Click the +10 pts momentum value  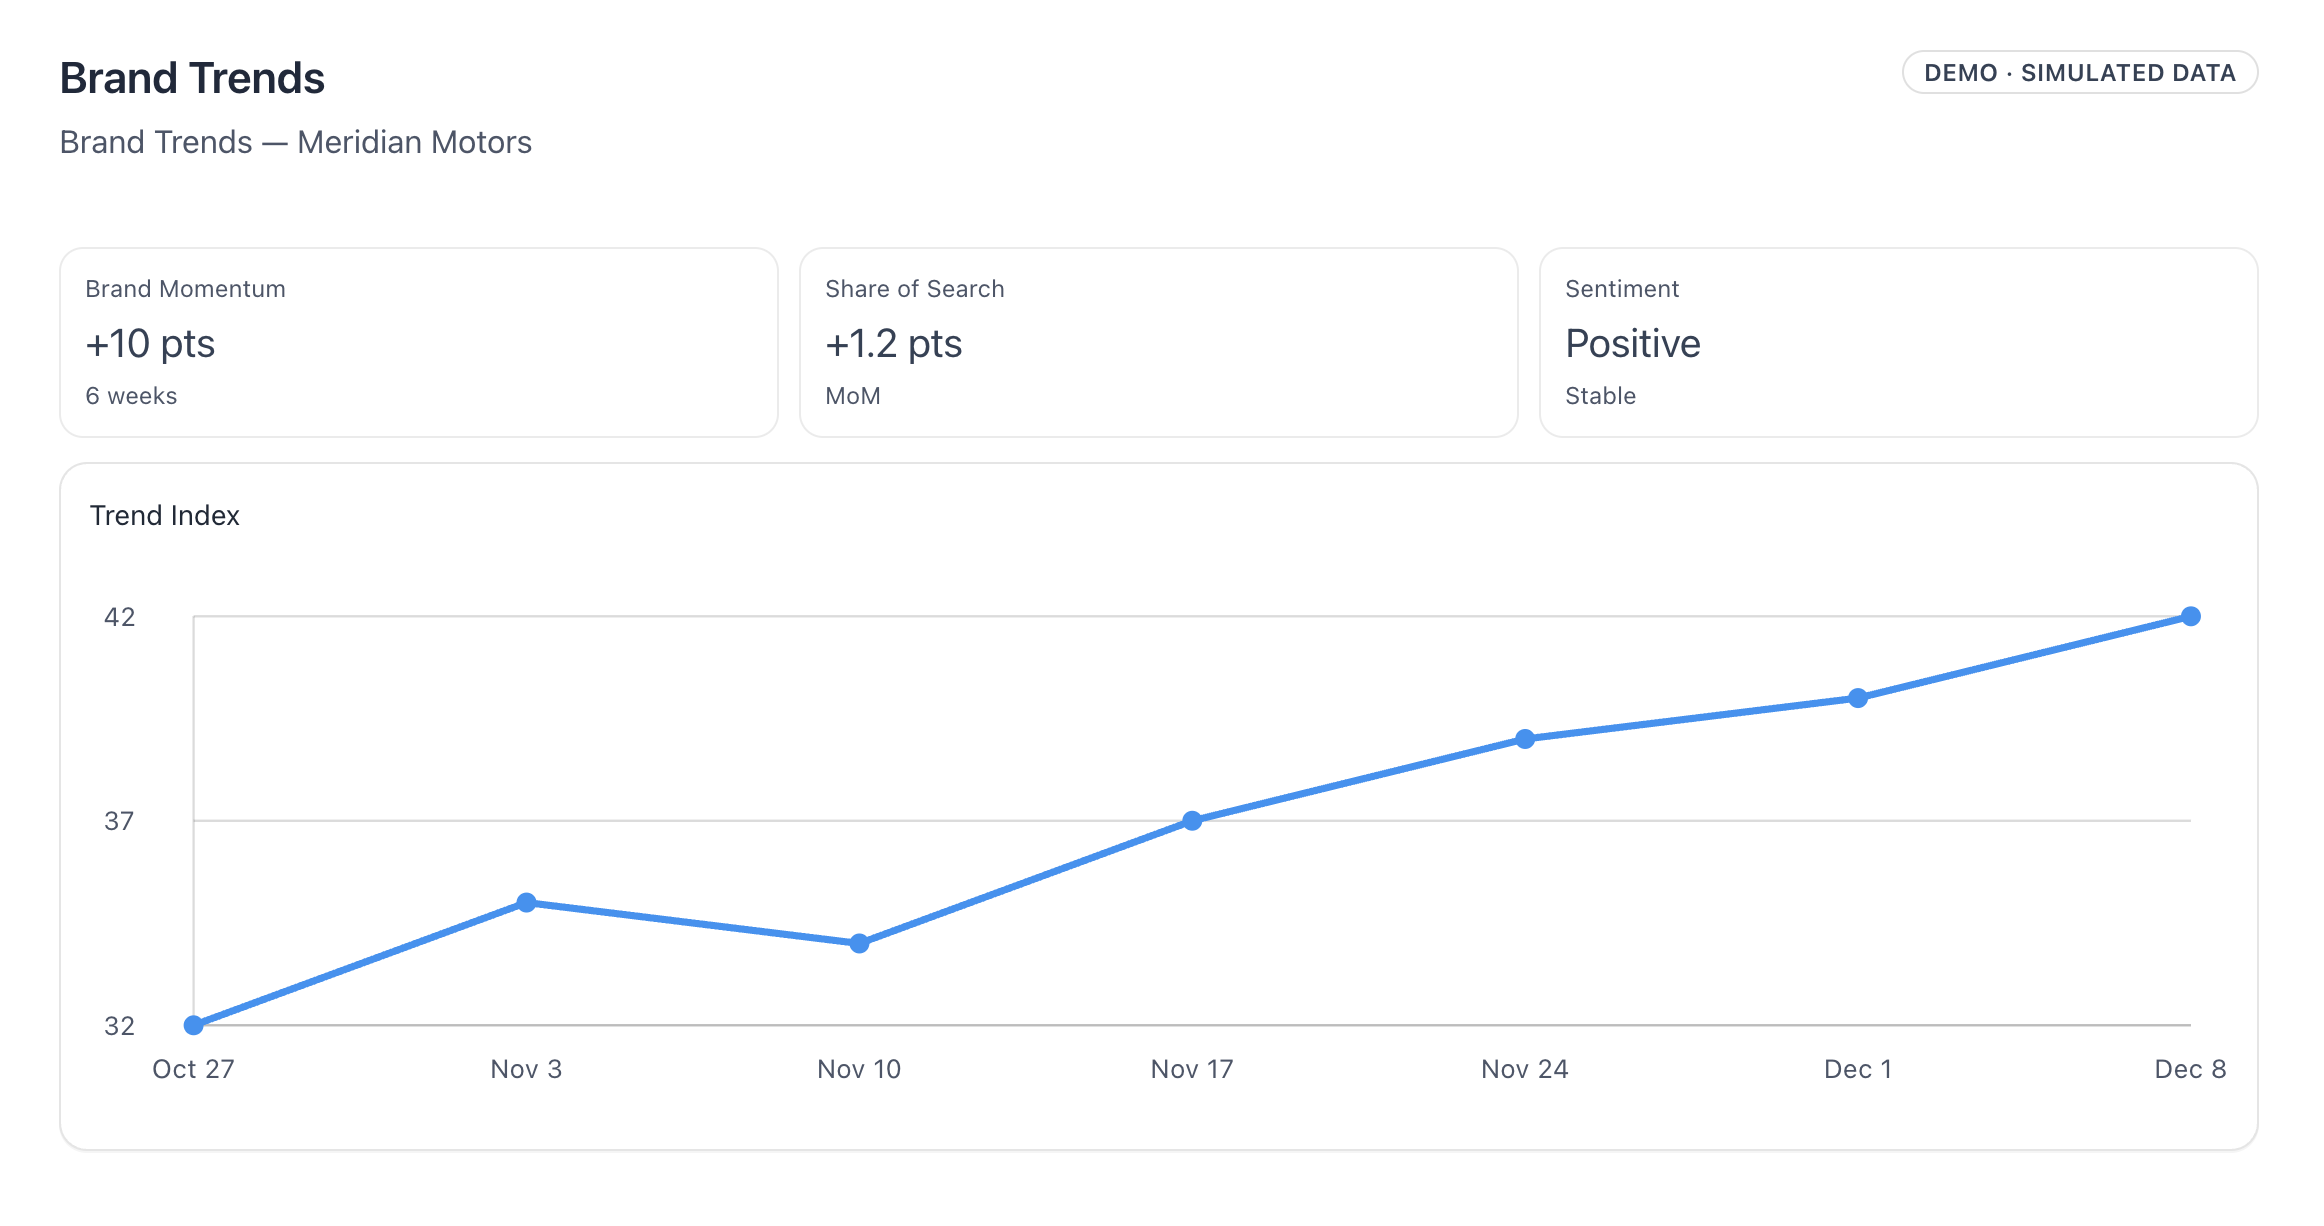coord(150,343)
